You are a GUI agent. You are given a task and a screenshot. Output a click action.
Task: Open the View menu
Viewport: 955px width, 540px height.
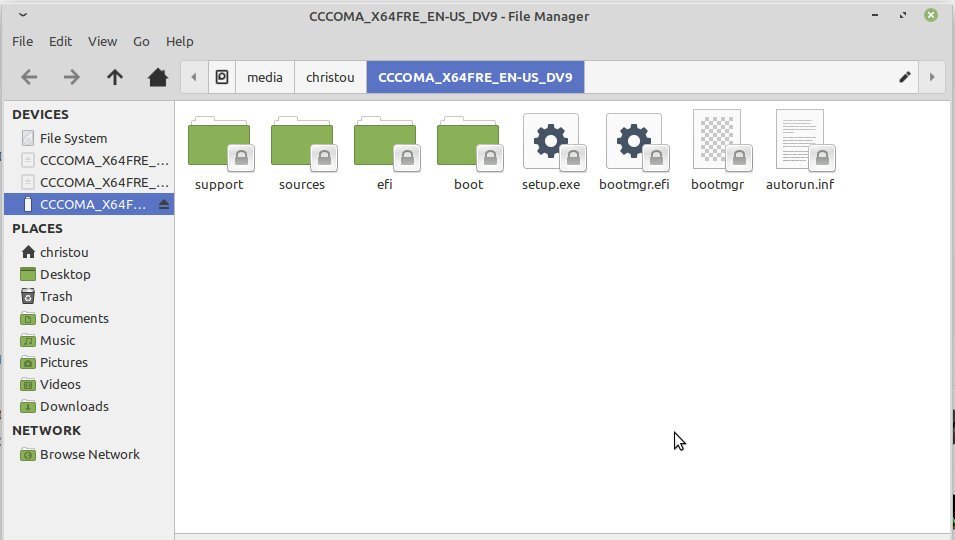(102, 41)
